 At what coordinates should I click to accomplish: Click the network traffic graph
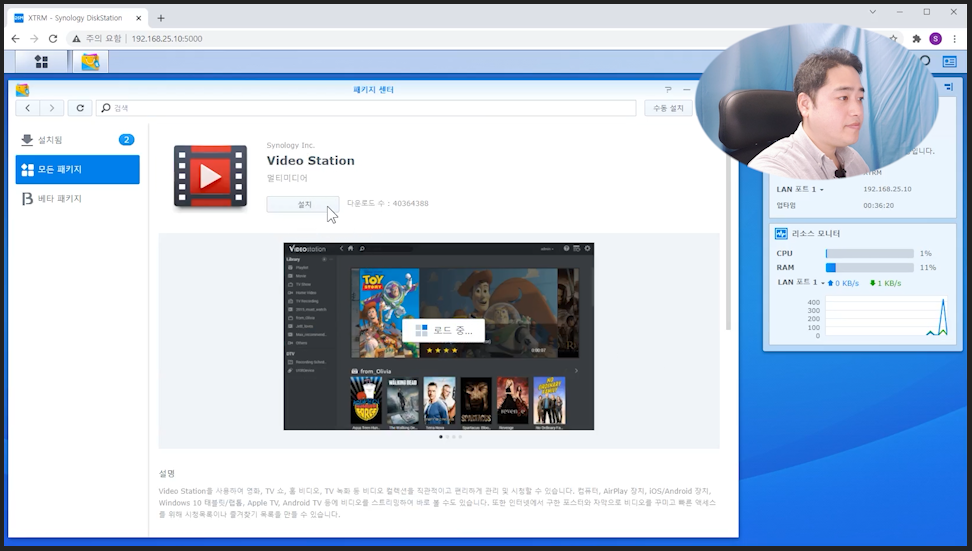(886, 317)
